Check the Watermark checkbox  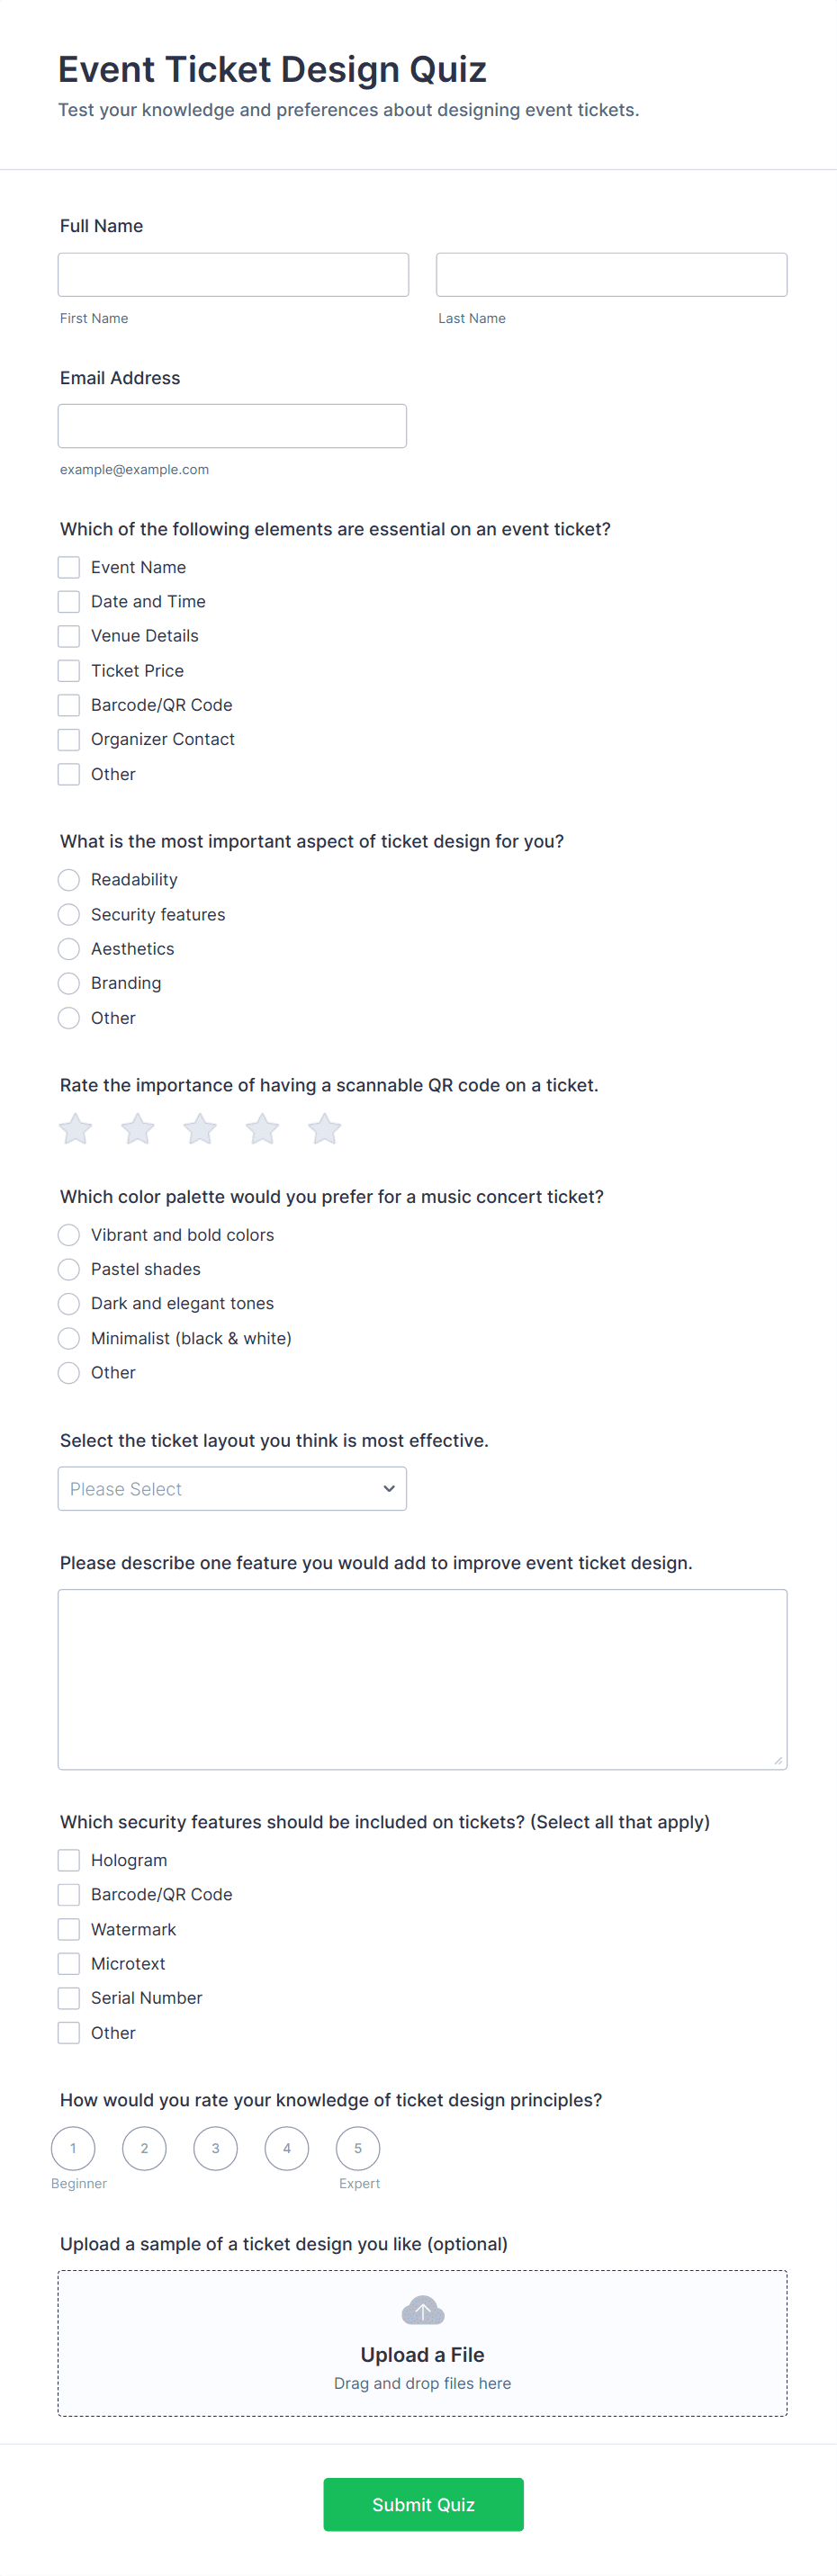[69, 1929]
